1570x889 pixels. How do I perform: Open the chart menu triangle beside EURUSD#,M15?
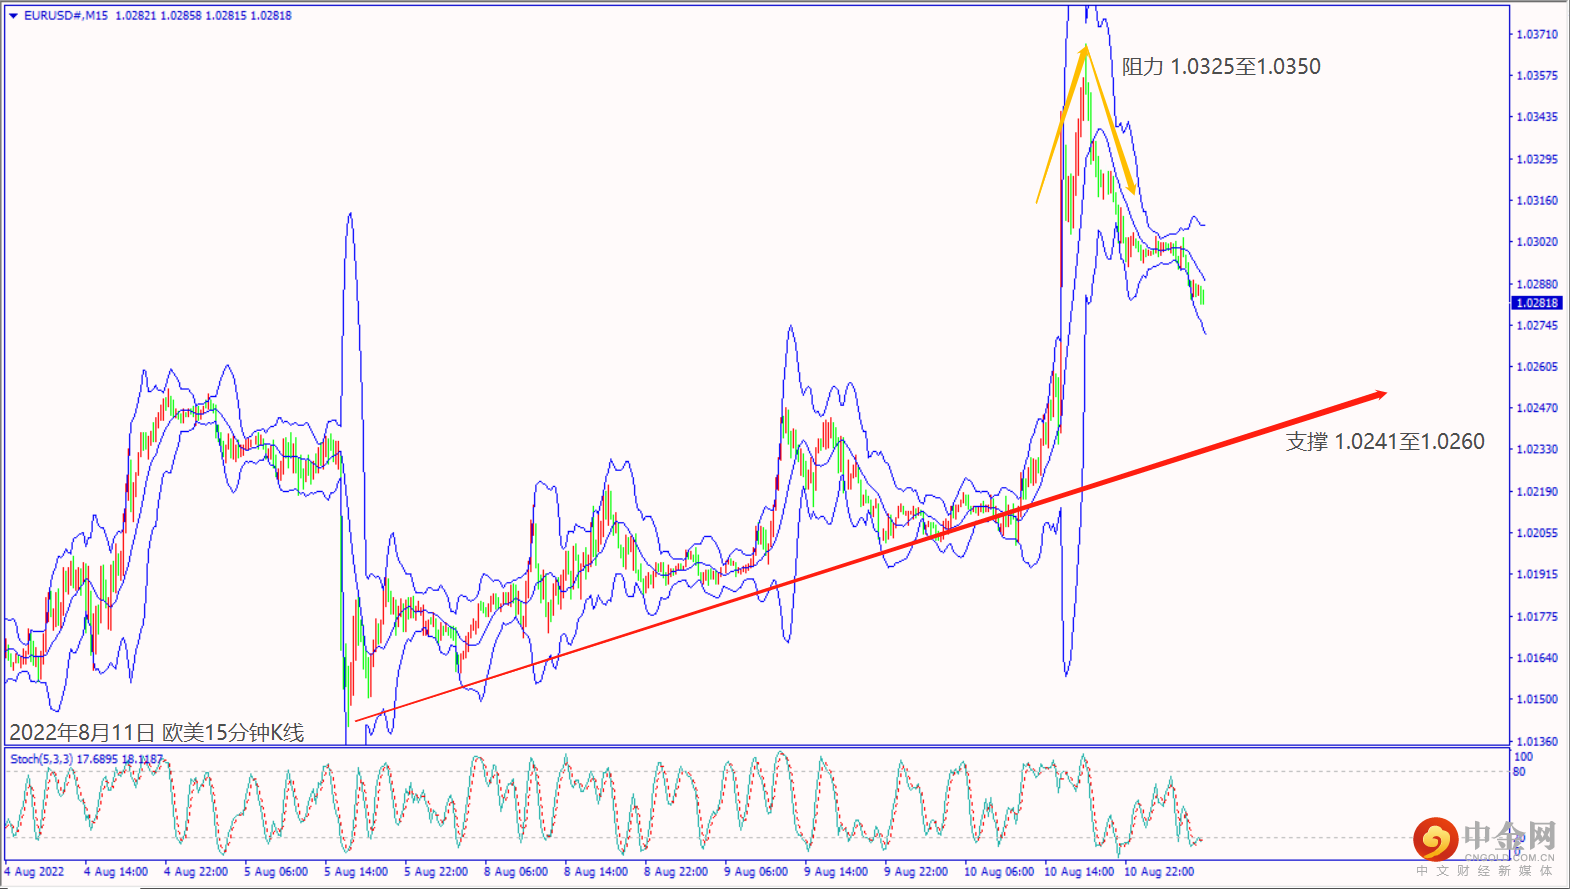tap(13, 16)
